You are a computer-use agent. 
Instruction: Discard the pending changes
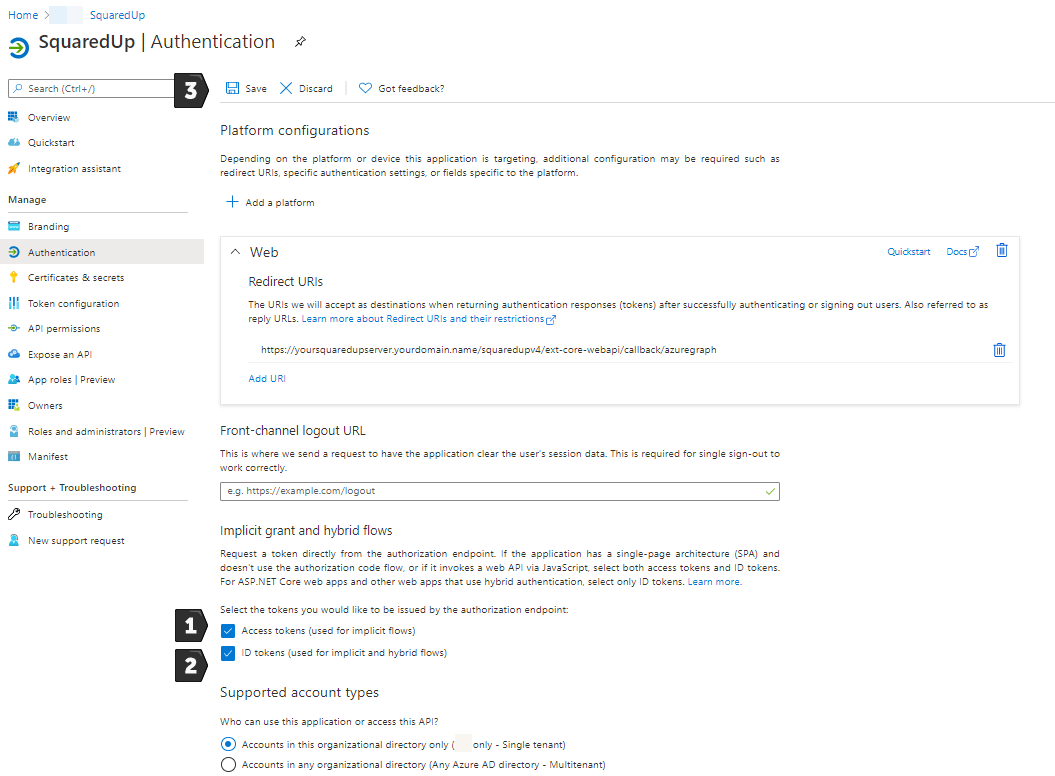click(306, 88)
